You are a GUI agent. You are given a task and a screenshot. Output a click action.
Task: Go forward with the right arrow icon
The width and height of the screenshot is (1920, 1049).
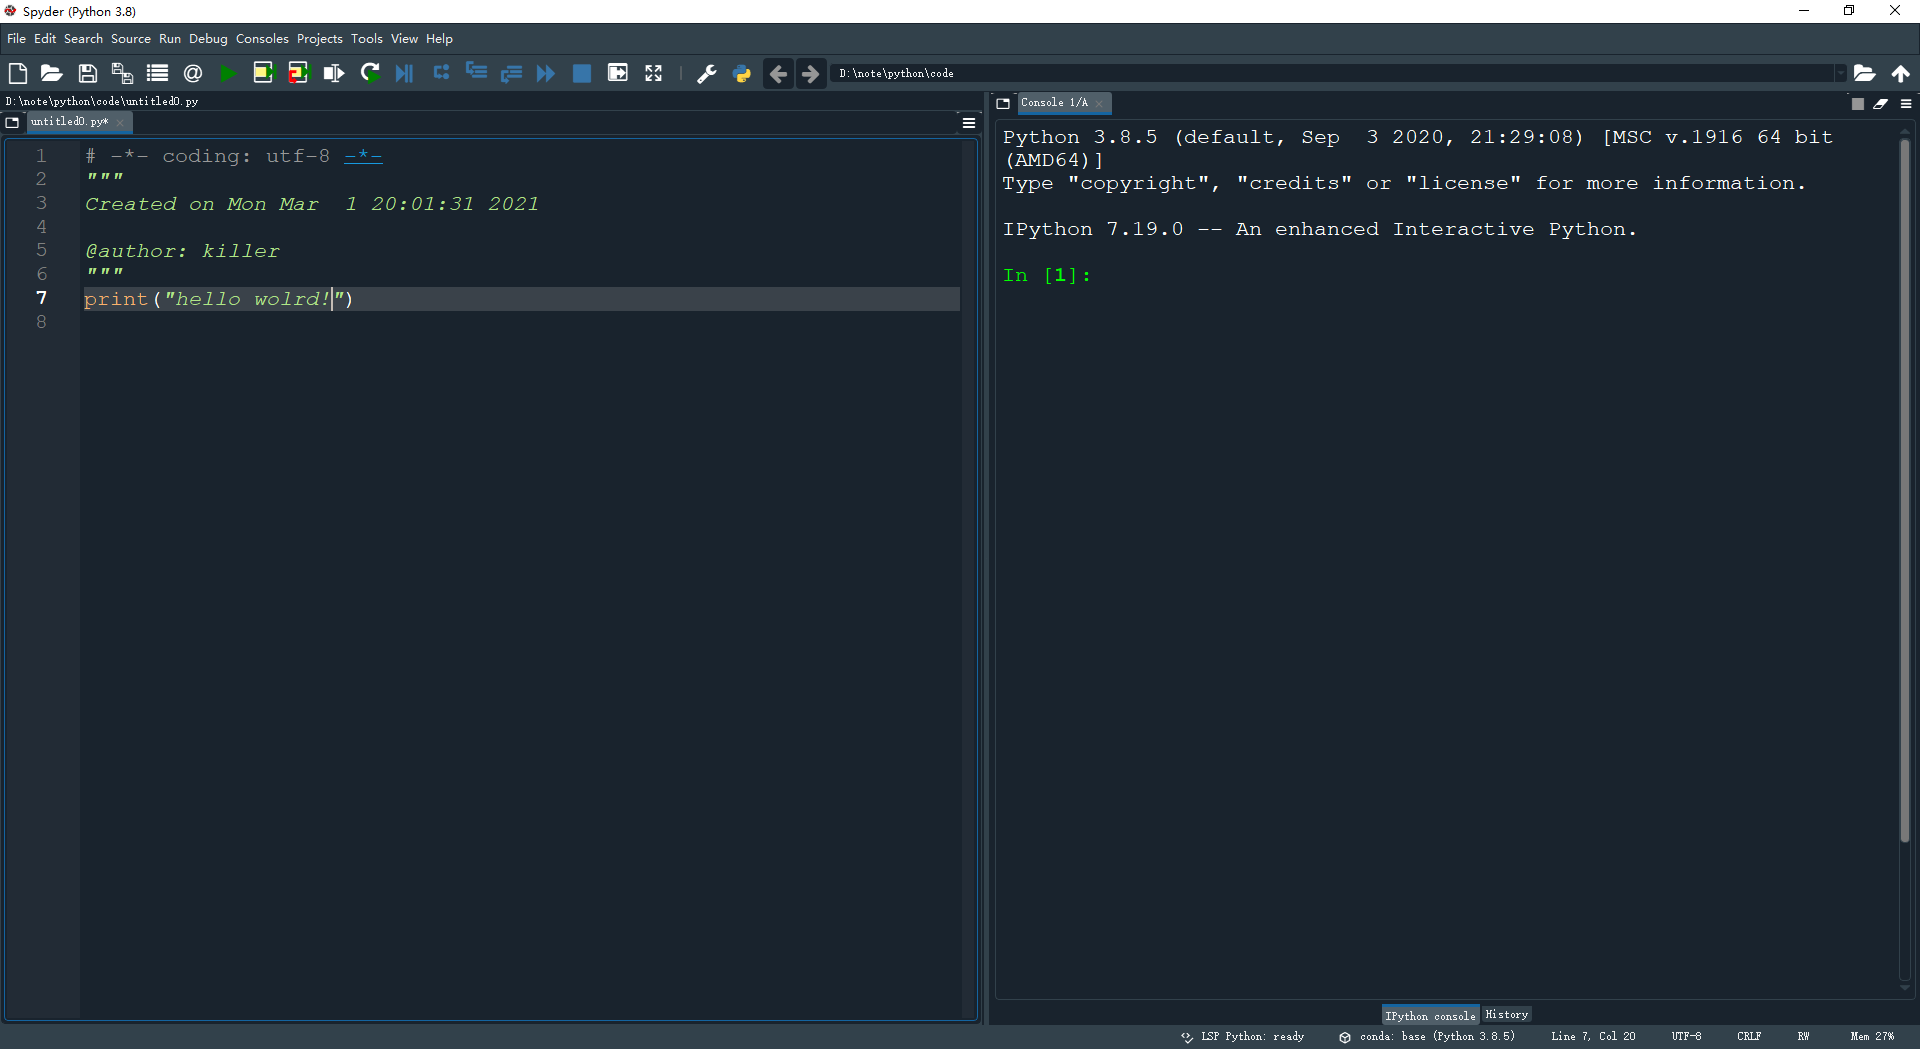click(x=810, y=73)
